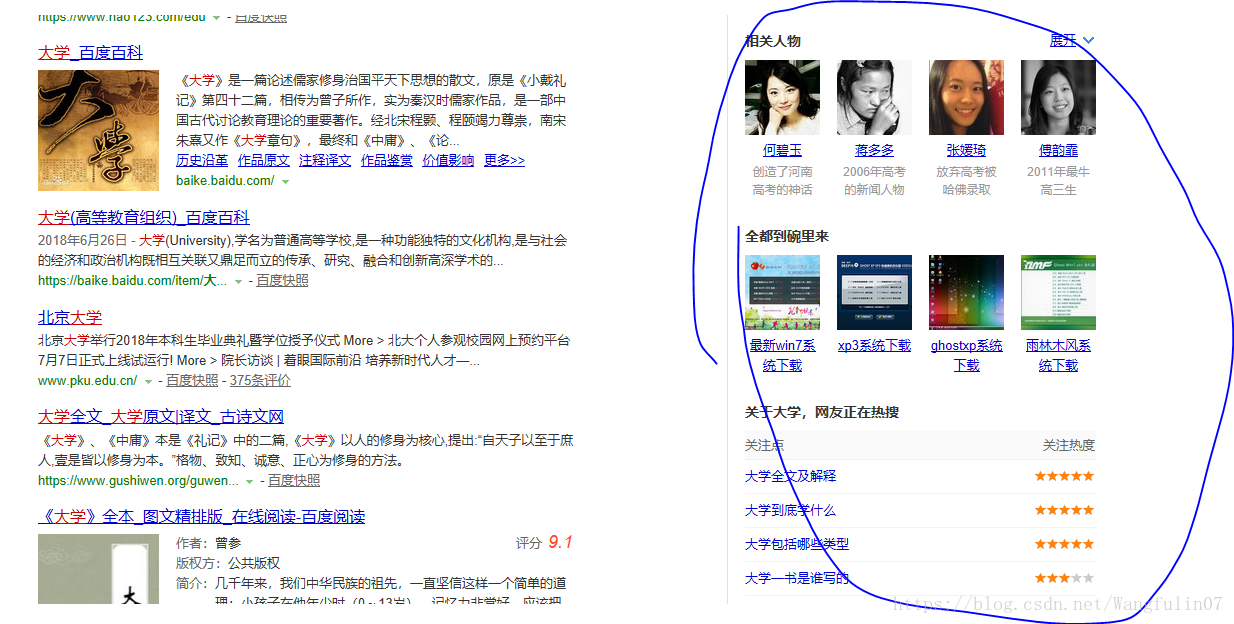This screenshot has height=624, width=1234.
Task: Click the 放弃高考被哈佛录取 caption
Action: pyautogui.click(x=966, y=180)
